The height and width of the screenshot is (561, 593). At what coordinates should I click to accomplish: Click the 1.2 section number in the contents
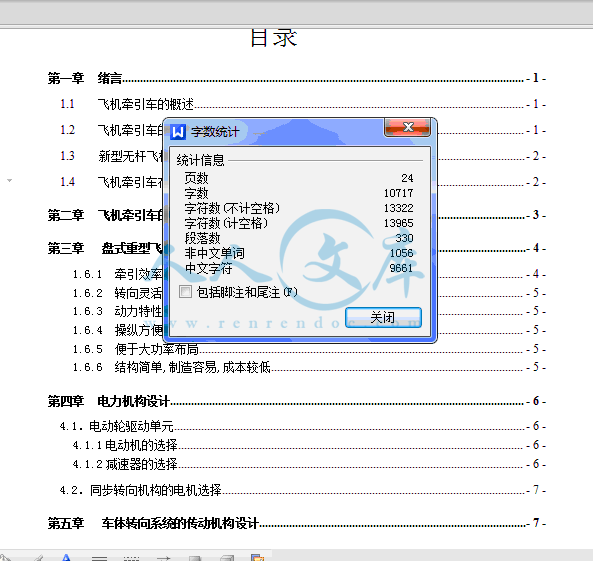coord(68,130)
